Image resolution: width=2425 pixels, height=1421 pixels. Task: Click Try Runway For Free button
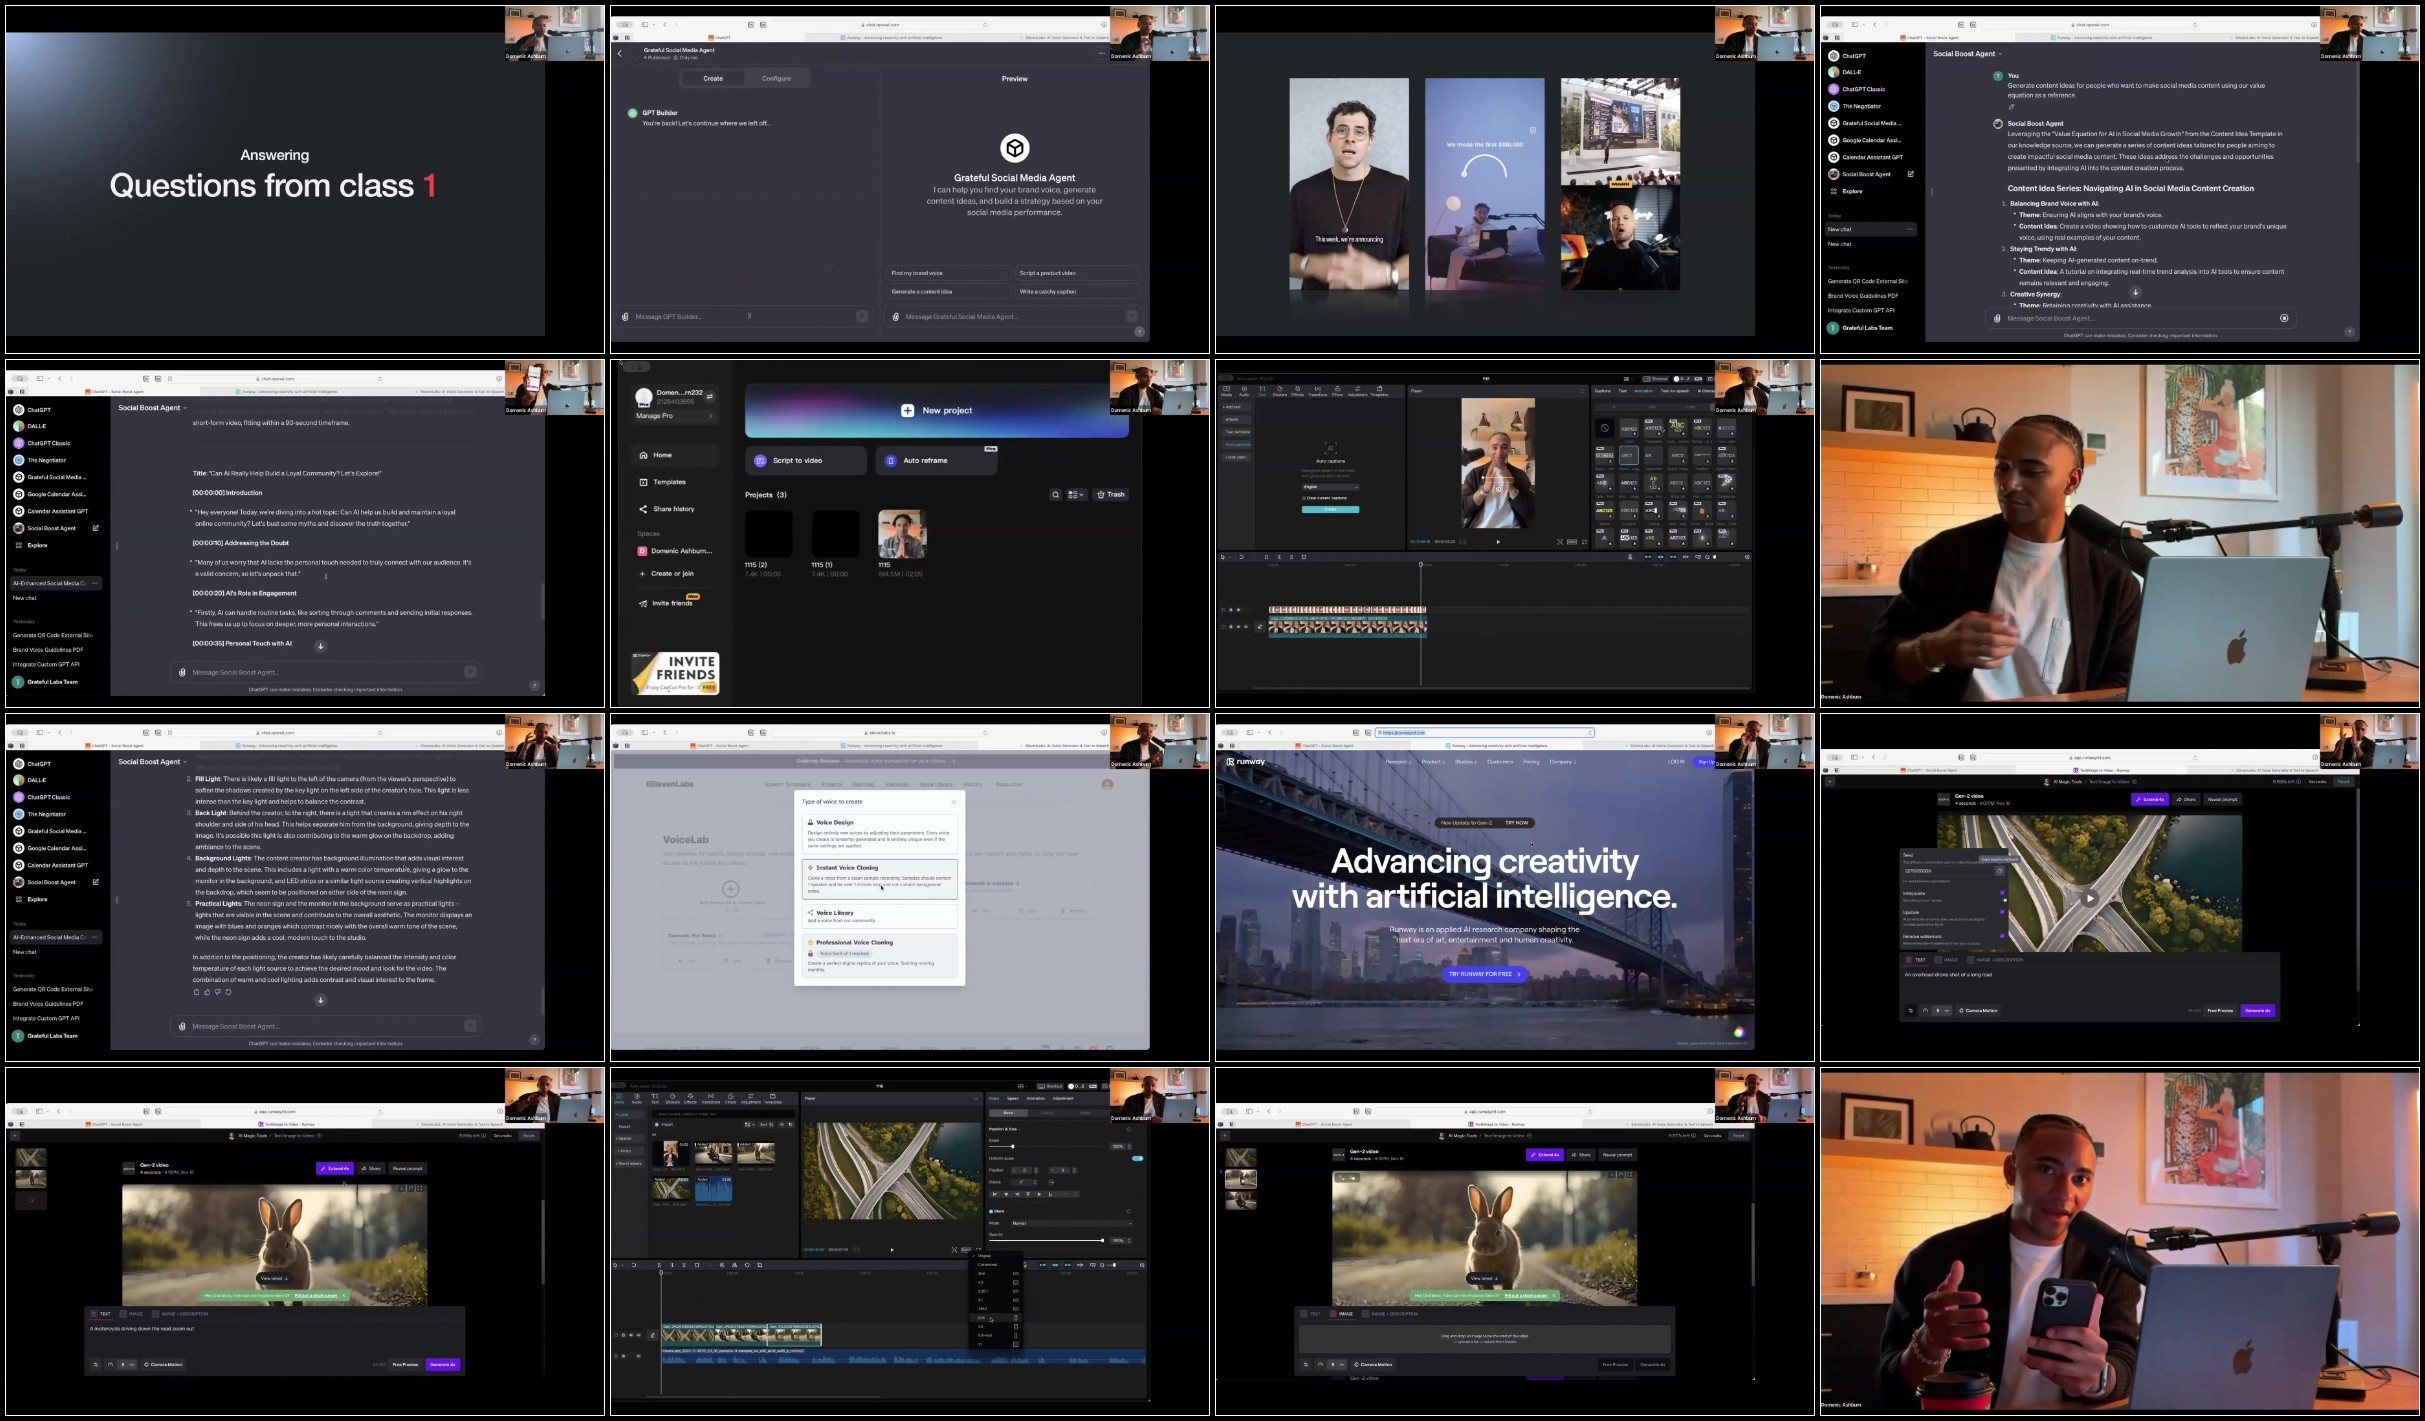tap(1484, 973)
